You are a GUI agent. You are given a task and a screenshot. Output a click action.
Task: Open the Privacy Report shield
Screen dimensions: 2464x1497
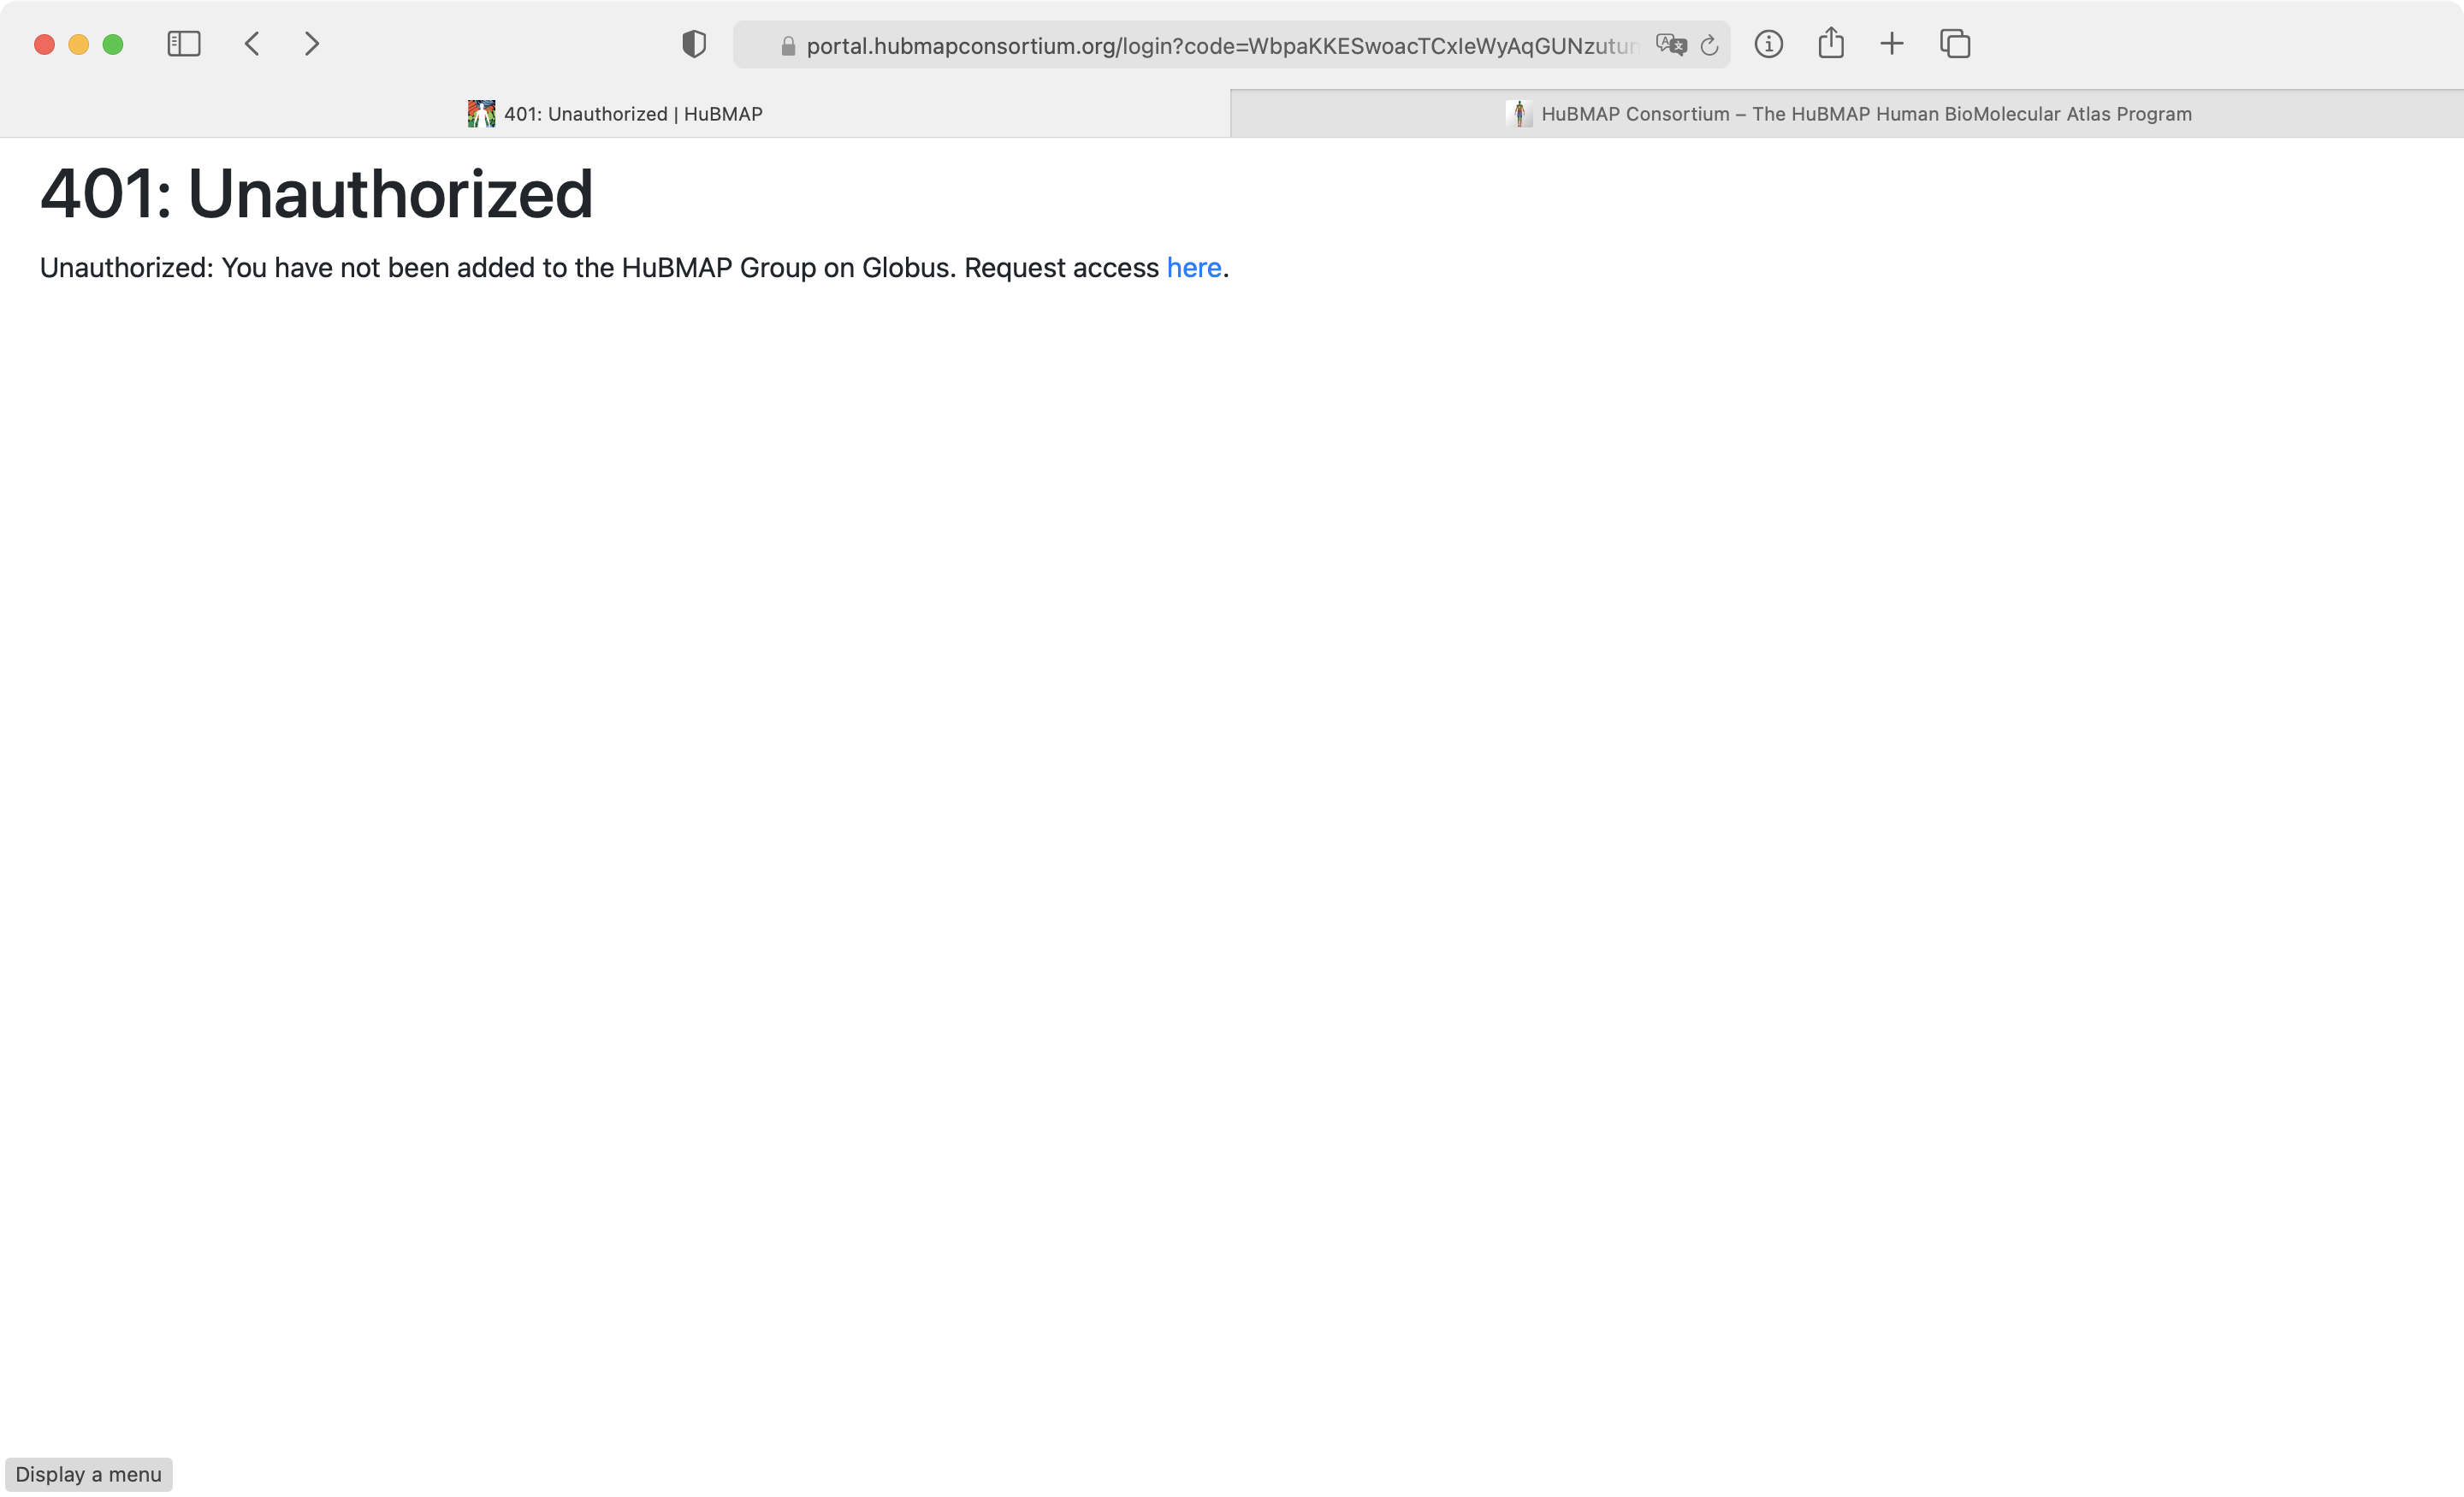pos(693,43)
